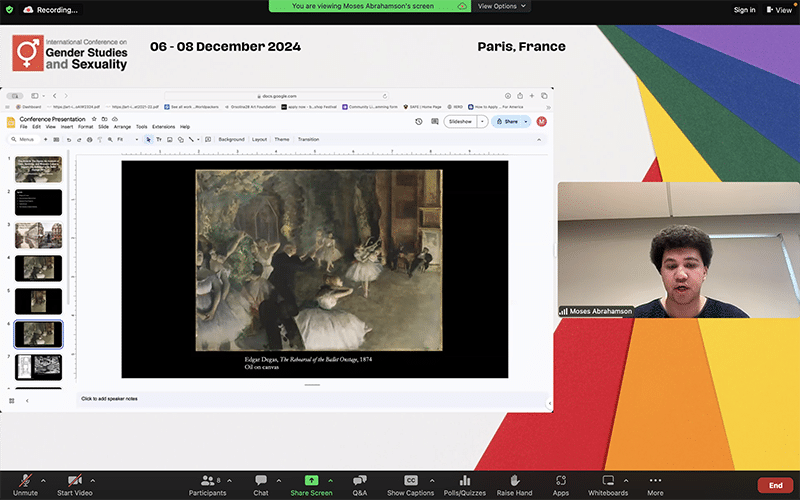Star the Conference Presentation document
The width and height of the screenshot is (800, 500).
tap(94, 119)
